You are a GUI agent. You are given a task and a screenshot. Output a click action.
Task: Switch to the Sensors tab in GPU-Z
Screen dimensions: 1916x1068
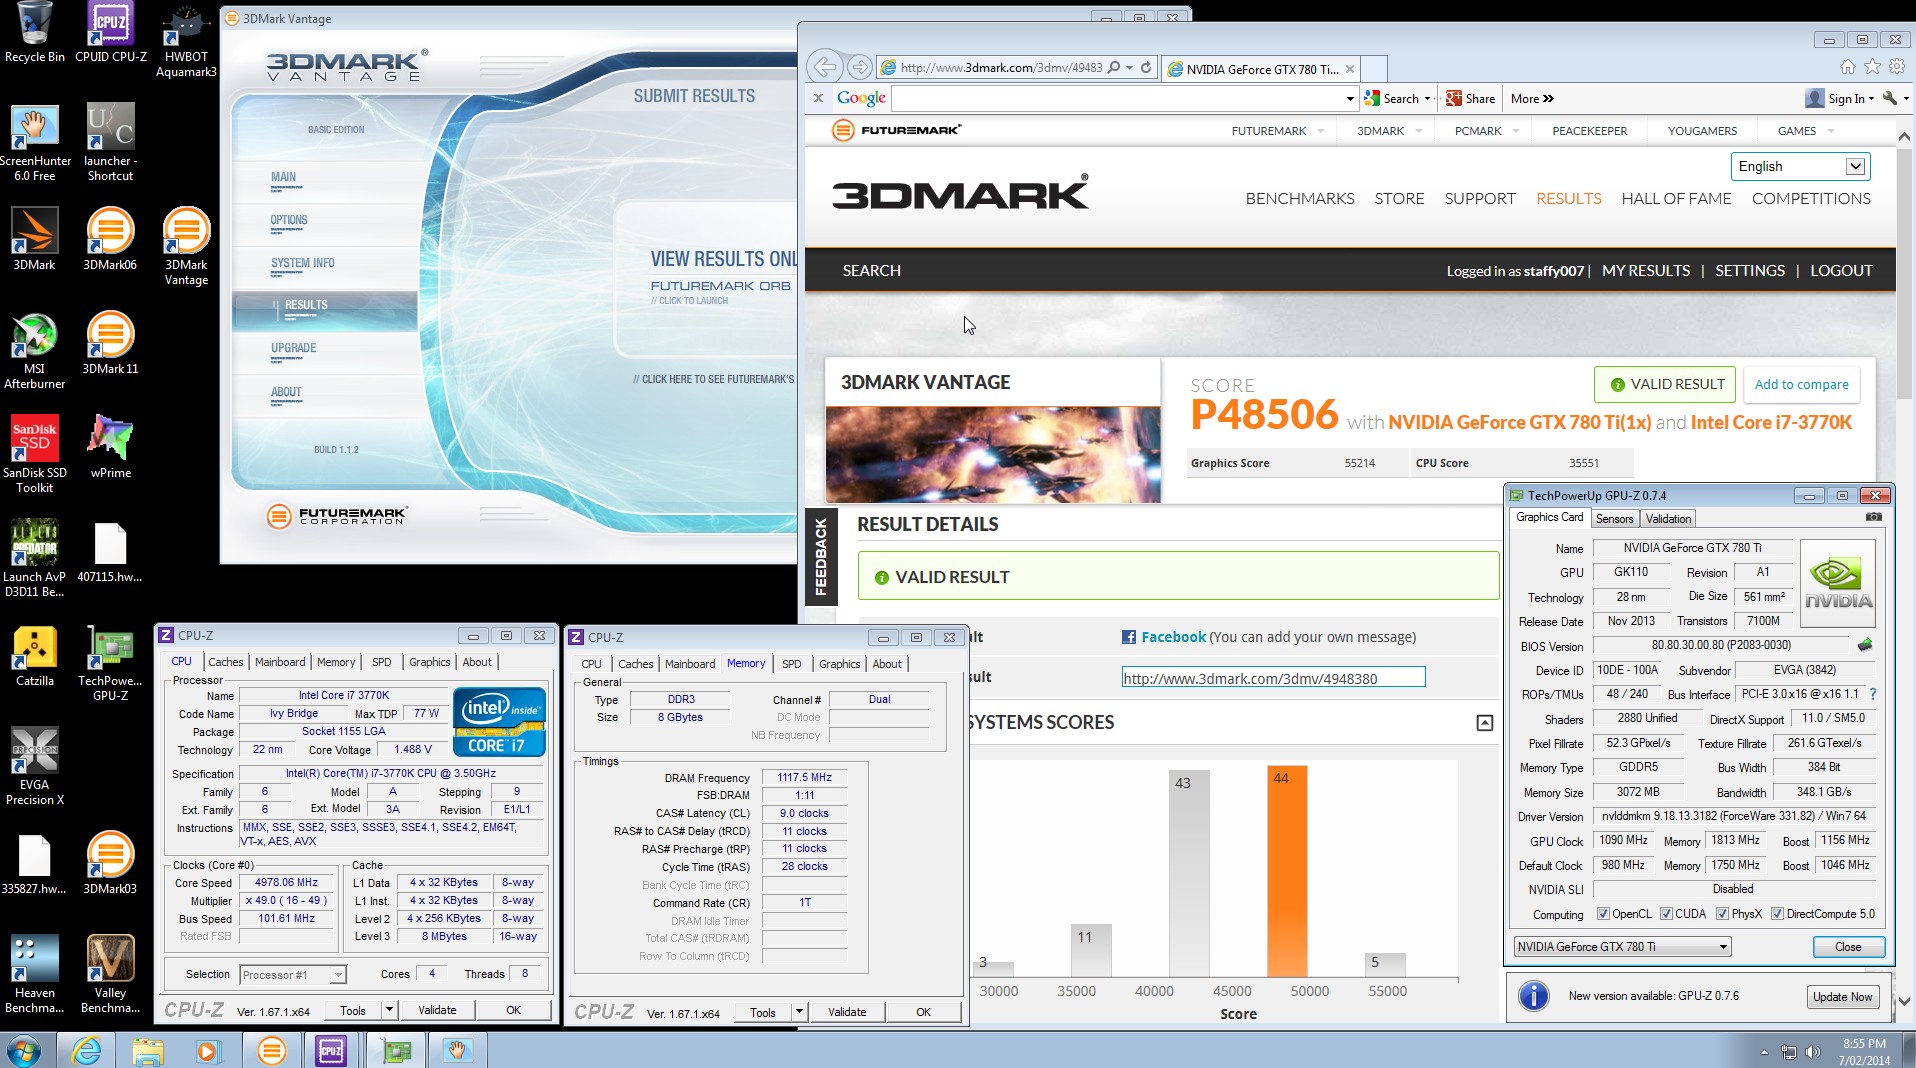[x=1614, y=519]
